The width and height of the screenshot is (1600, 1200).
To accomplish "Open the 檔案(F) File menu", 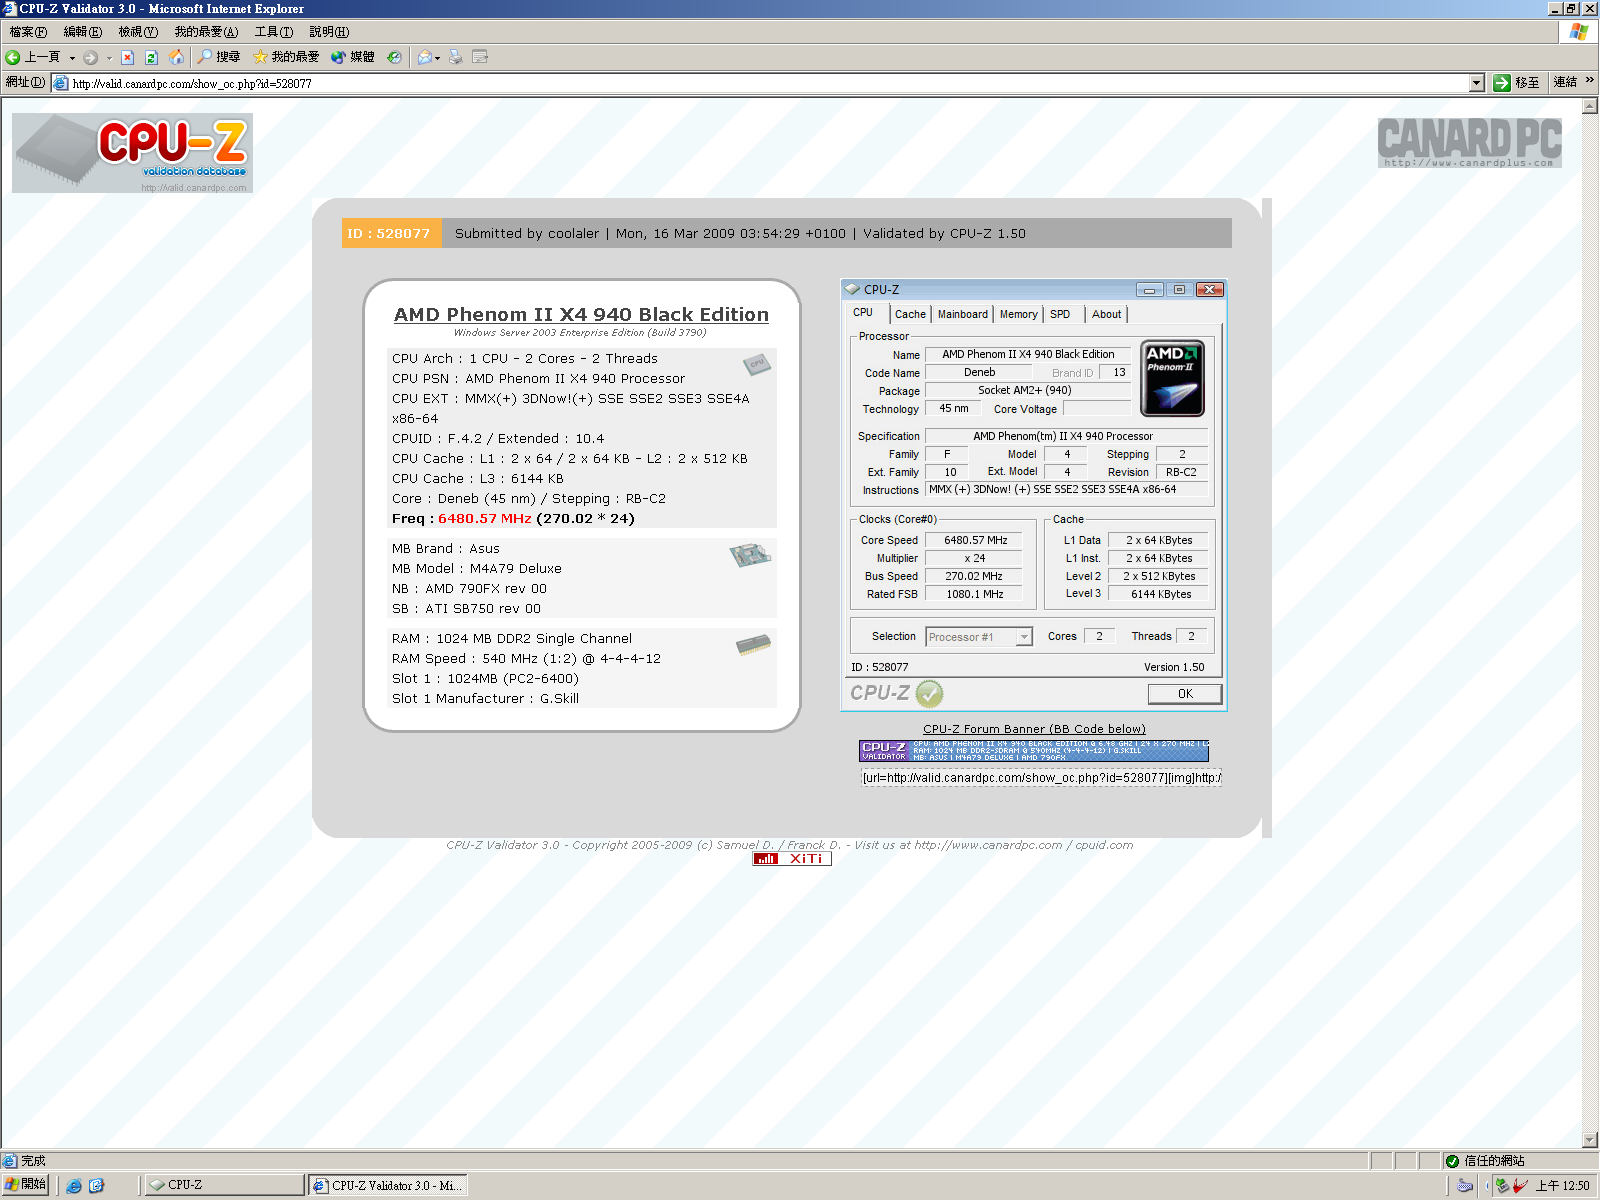I will coord(28,32).
